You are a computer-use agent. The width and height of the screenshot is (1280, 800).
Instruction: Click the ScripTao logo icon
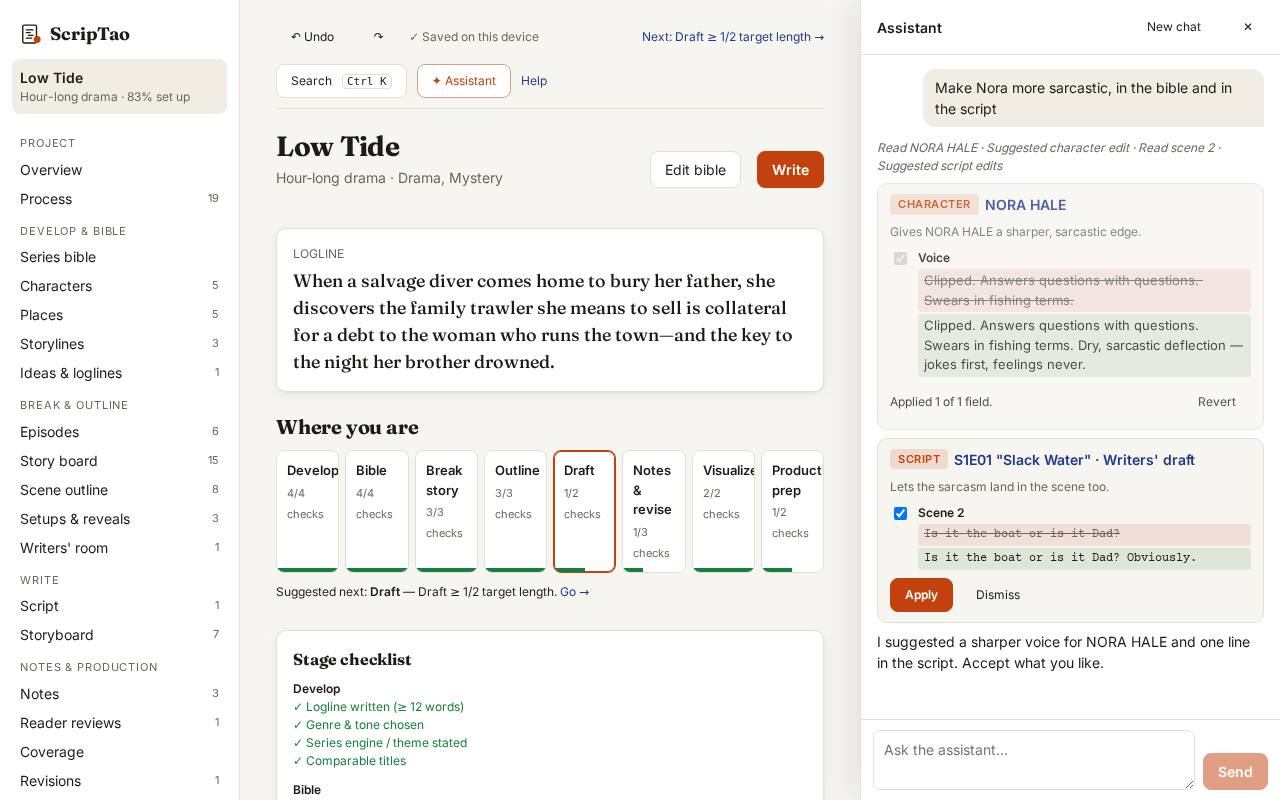click(31, 34)
